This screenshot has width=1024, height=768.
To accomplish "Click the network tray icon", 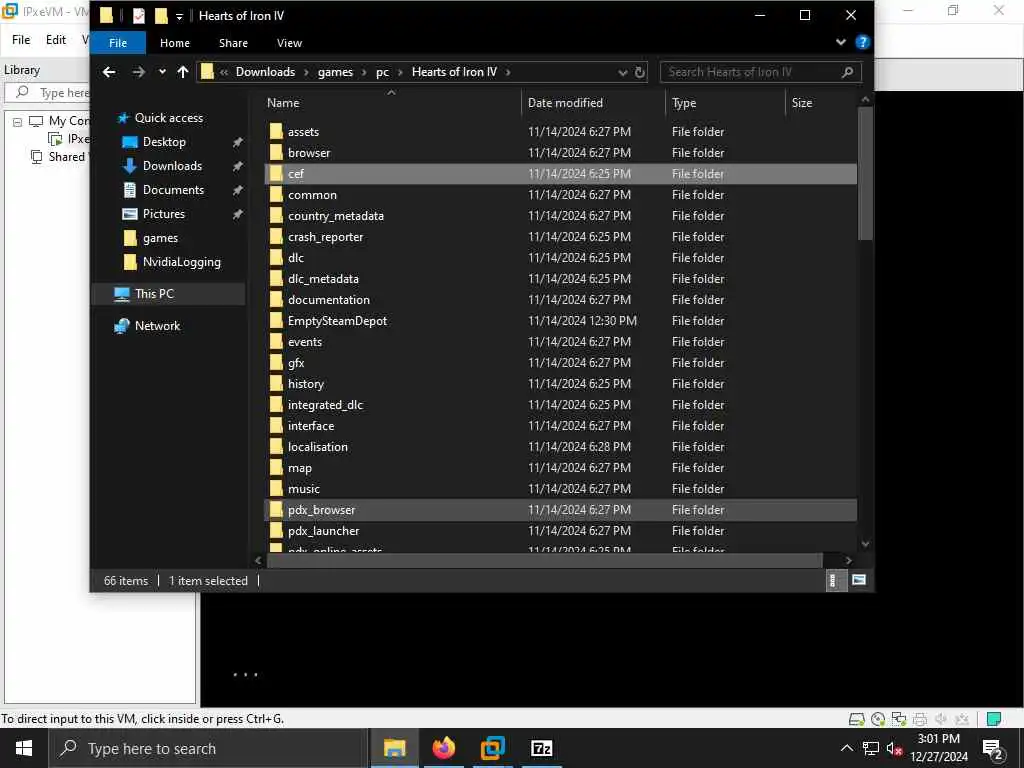I will click(x=871, y=748).
